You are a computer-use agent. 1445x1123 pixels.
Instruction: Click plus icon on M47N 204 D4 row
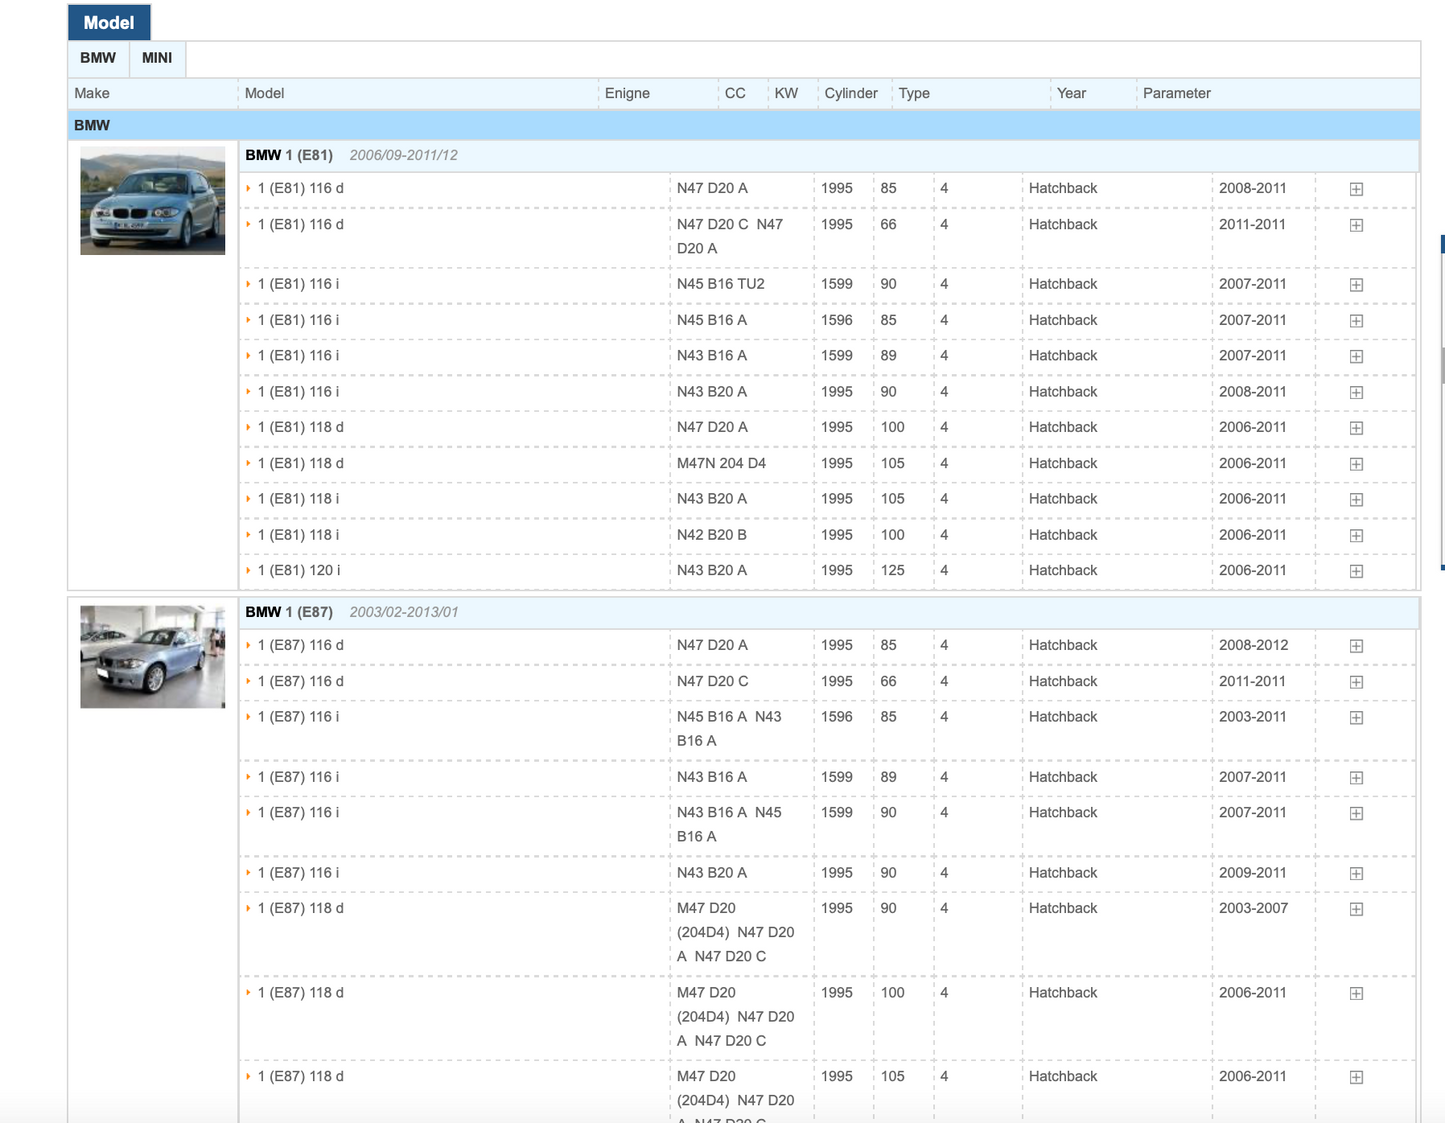(x=1356, y=464)
